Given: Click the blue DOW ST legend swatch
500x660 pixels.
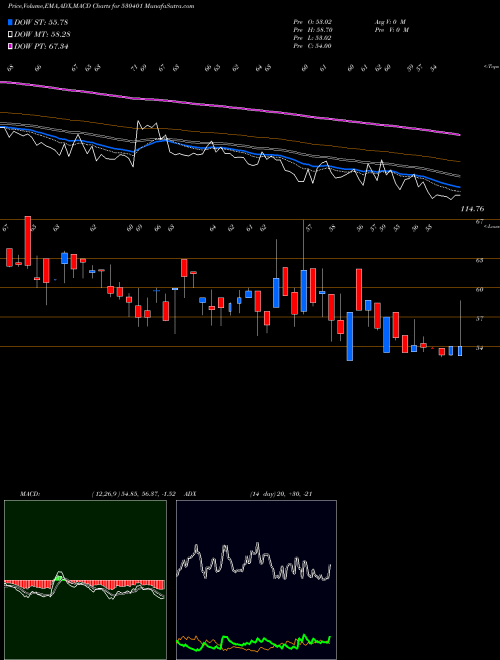Looking at the screenshot, I should pos(10,22).
